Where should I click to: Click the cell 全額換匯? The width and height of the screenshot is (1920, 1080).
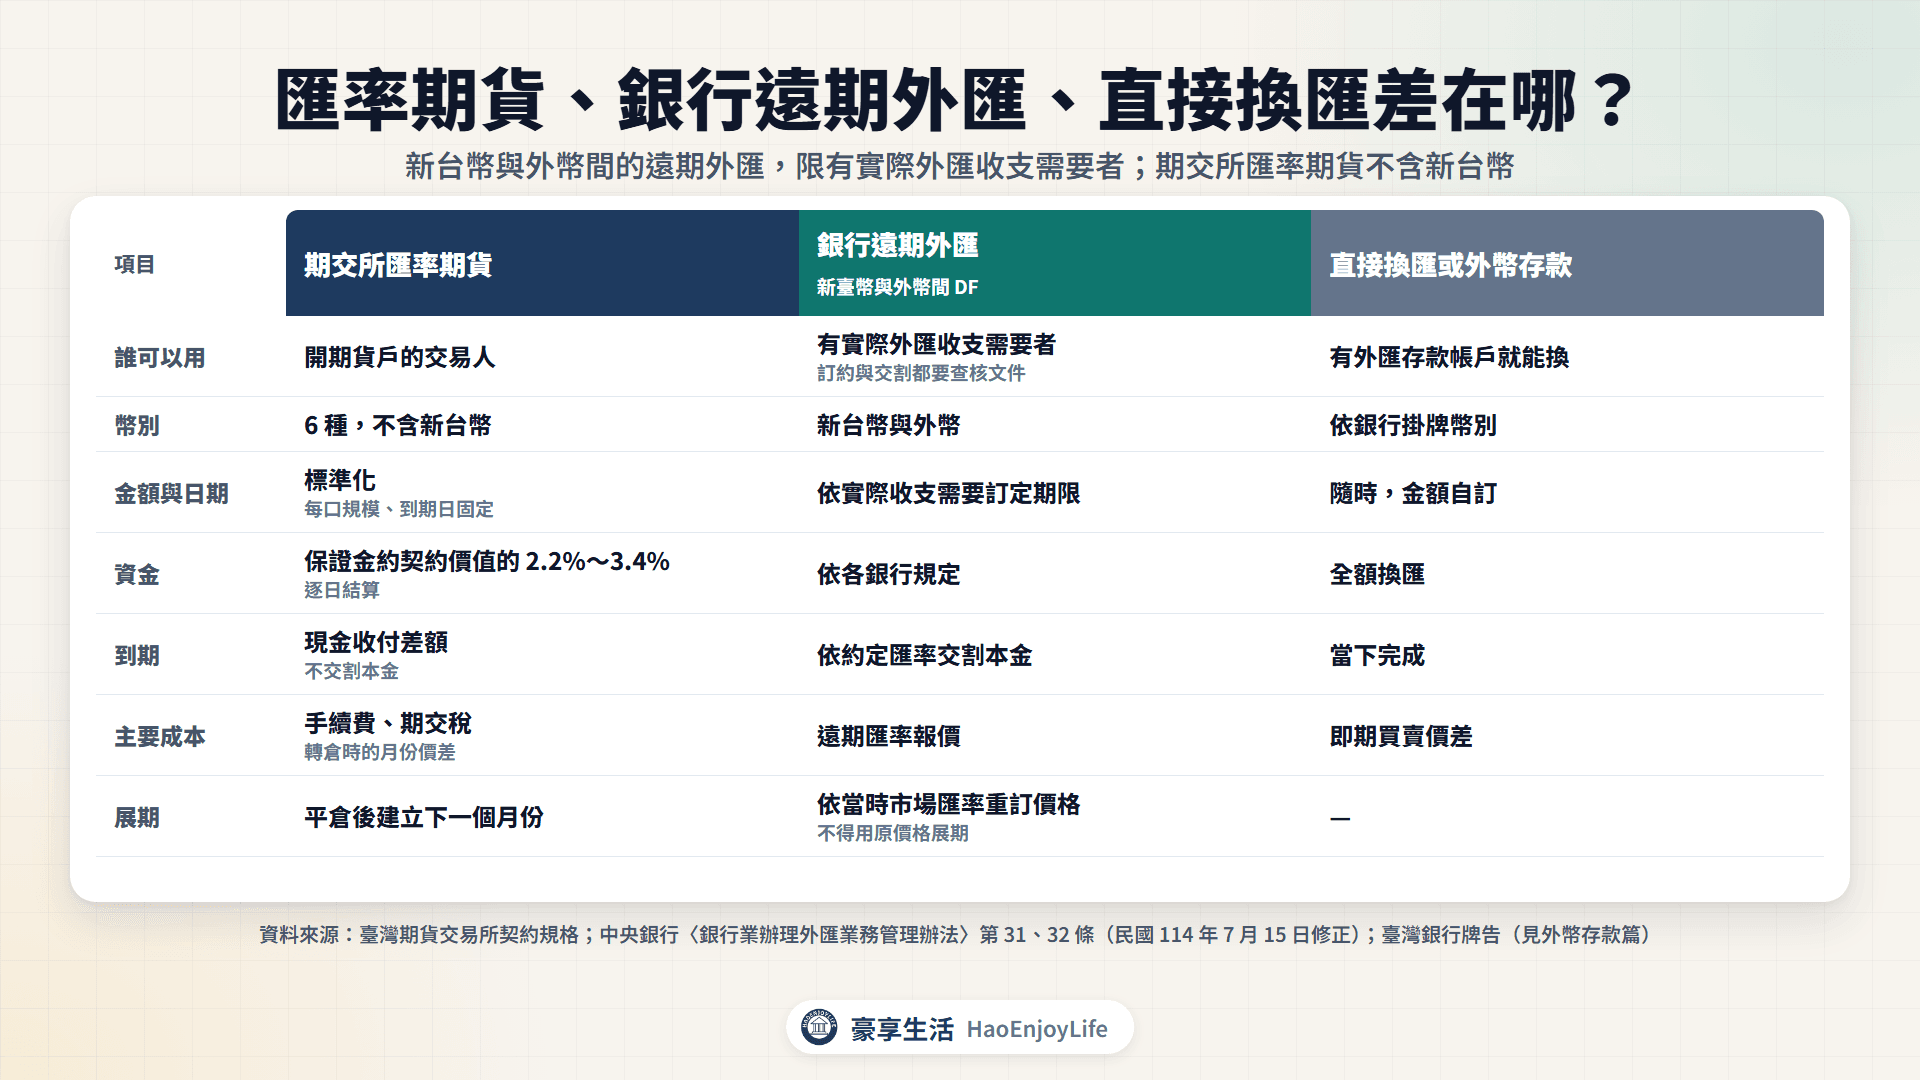[x=1377, y=574]
